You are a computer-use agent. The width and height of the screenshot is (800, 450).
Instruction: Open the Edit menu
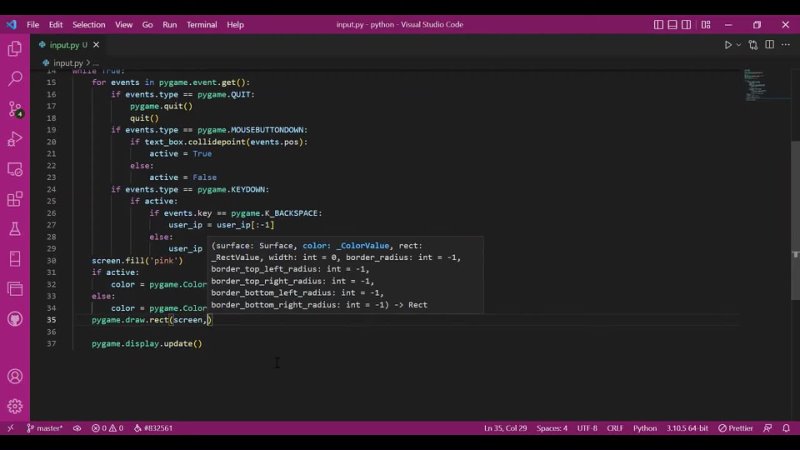56,24
